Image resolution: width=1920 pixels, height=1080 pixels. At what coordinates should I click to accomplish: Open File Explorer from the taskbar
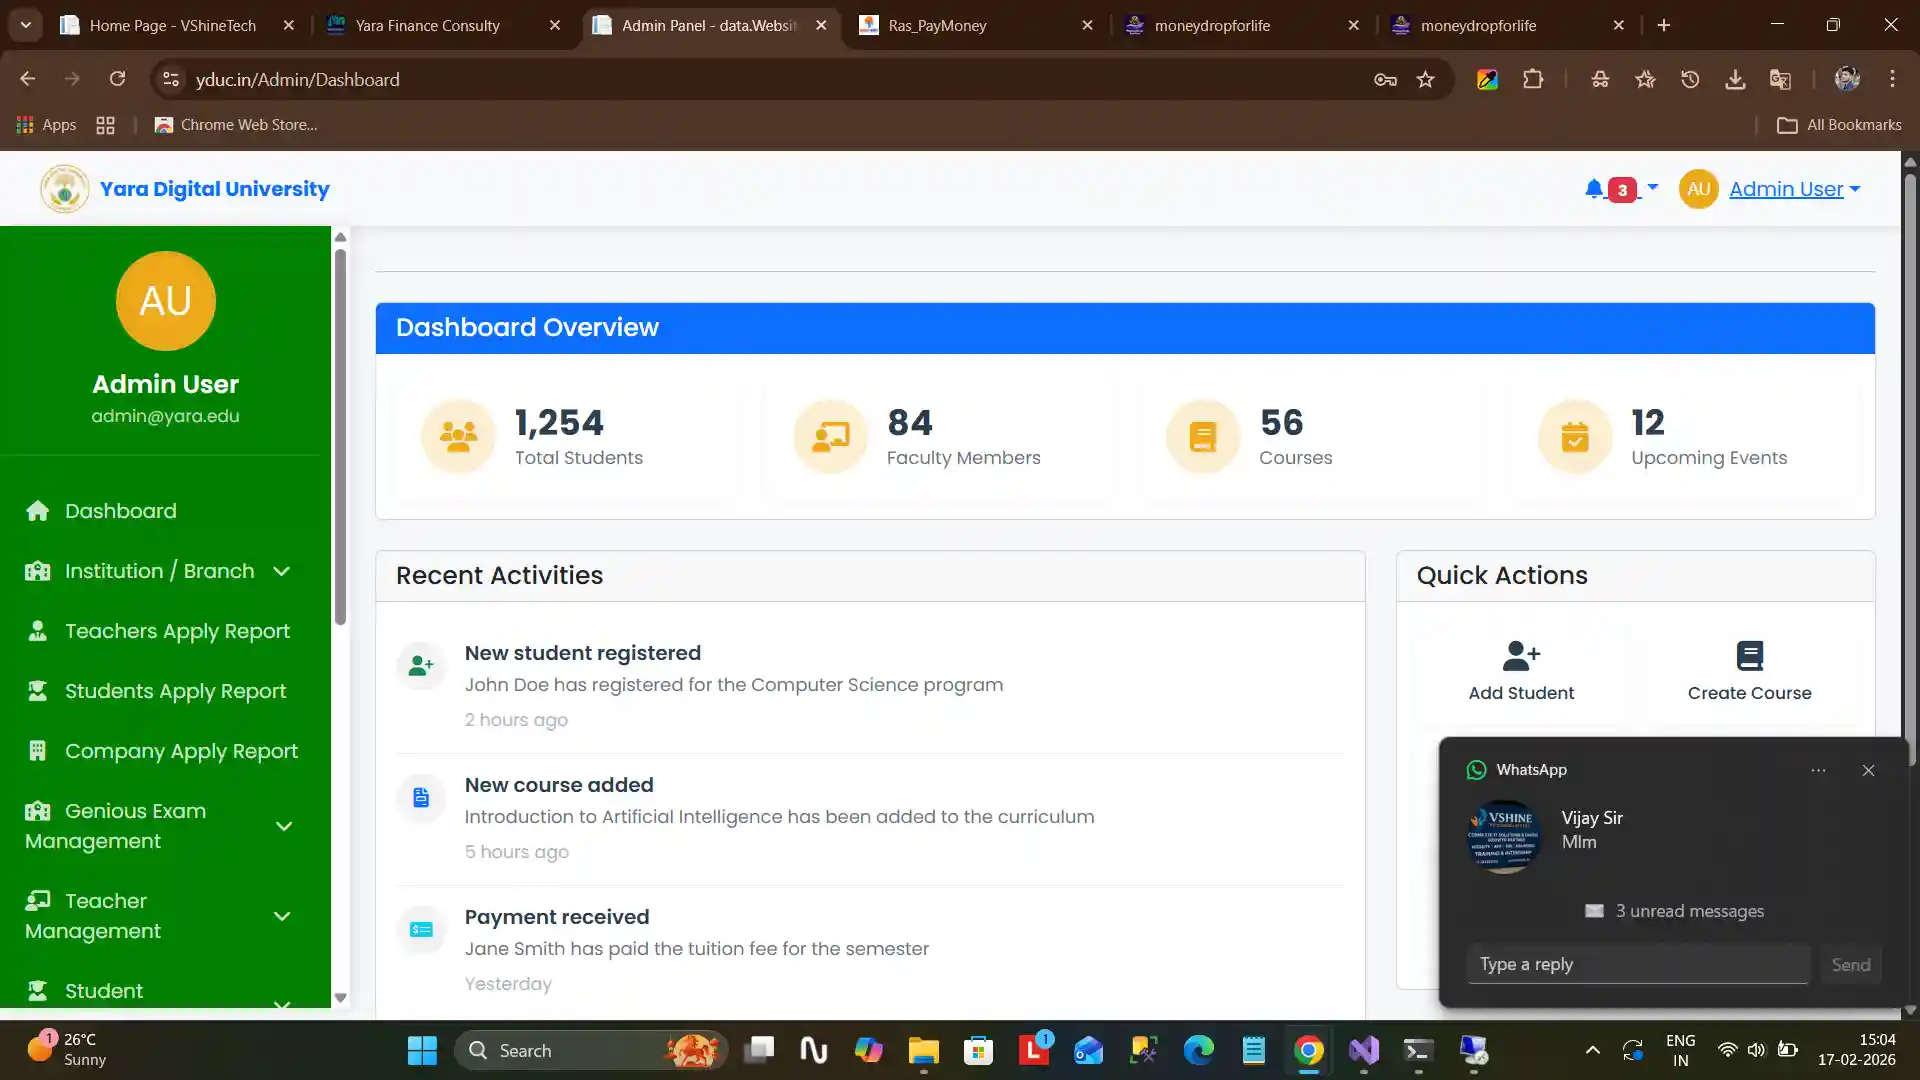(x=923, y=1050)
